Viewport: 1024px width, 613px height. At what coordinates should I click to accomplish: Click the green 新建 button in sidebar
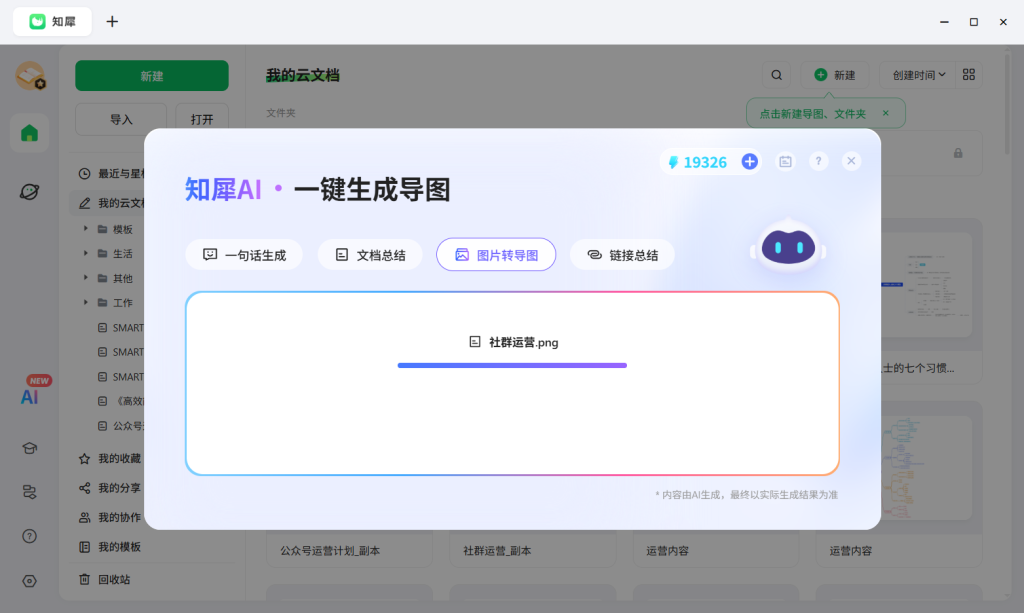pos(152,76)
